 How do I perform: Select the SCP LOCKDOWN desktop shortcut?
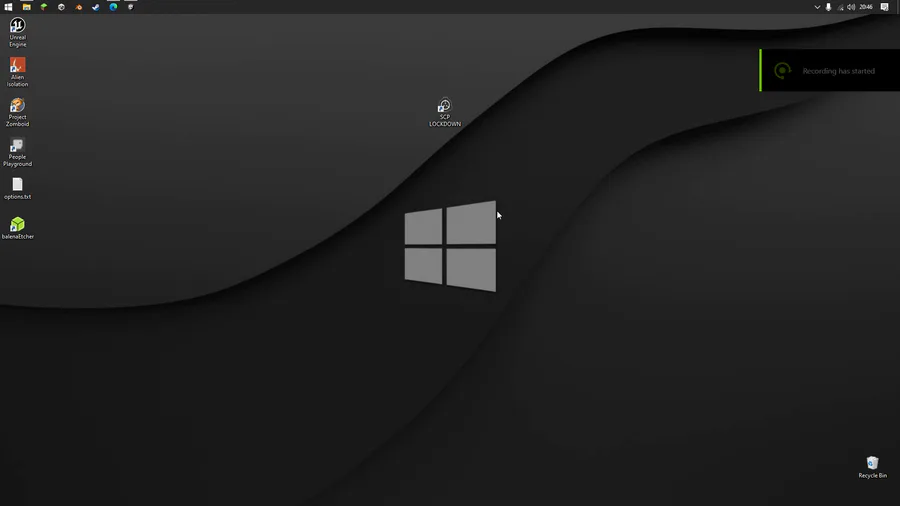click(445, 112)
